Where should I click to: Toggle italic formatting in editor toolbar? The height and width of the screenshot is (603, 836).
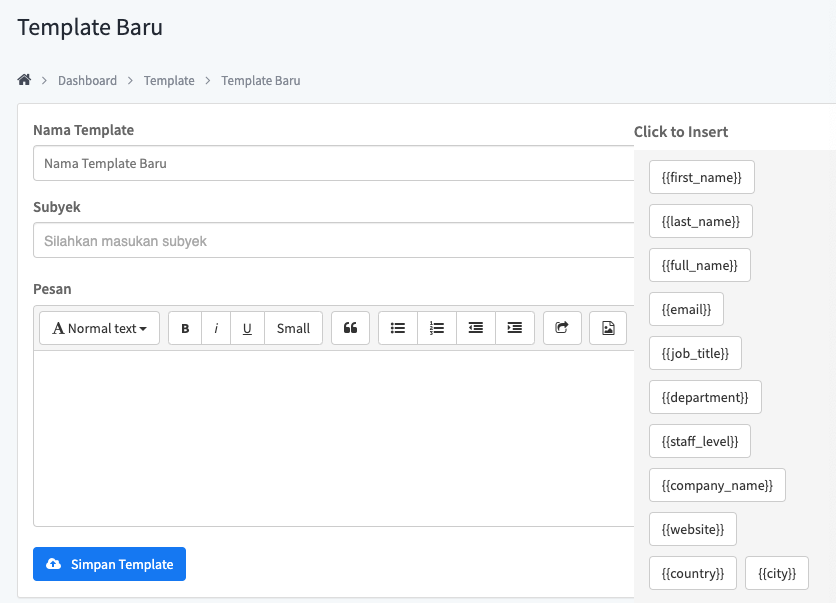[216, 328]
